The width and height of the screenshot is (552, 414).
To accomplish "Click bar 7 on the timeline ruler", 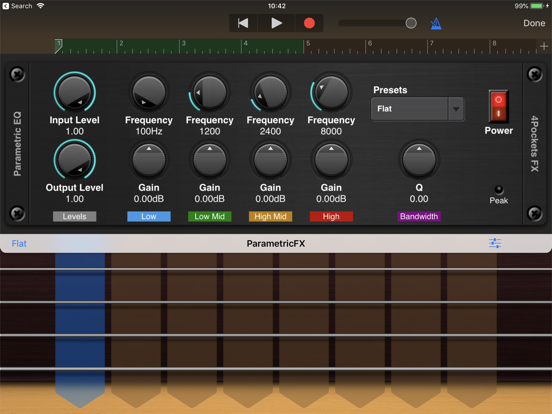I will pyautogui.click(x=432, y=43).
